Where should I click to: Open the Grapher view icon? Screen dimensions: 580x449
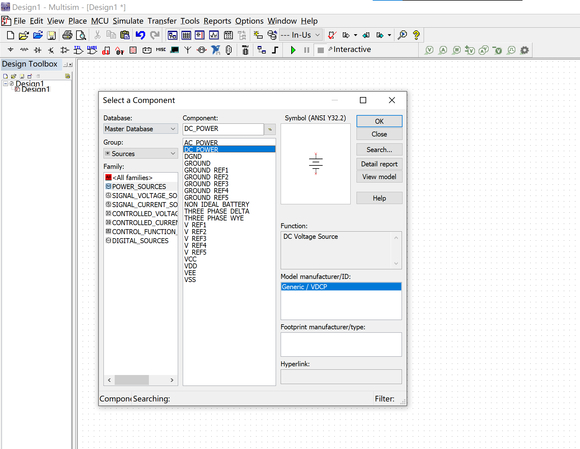[214, 35]
